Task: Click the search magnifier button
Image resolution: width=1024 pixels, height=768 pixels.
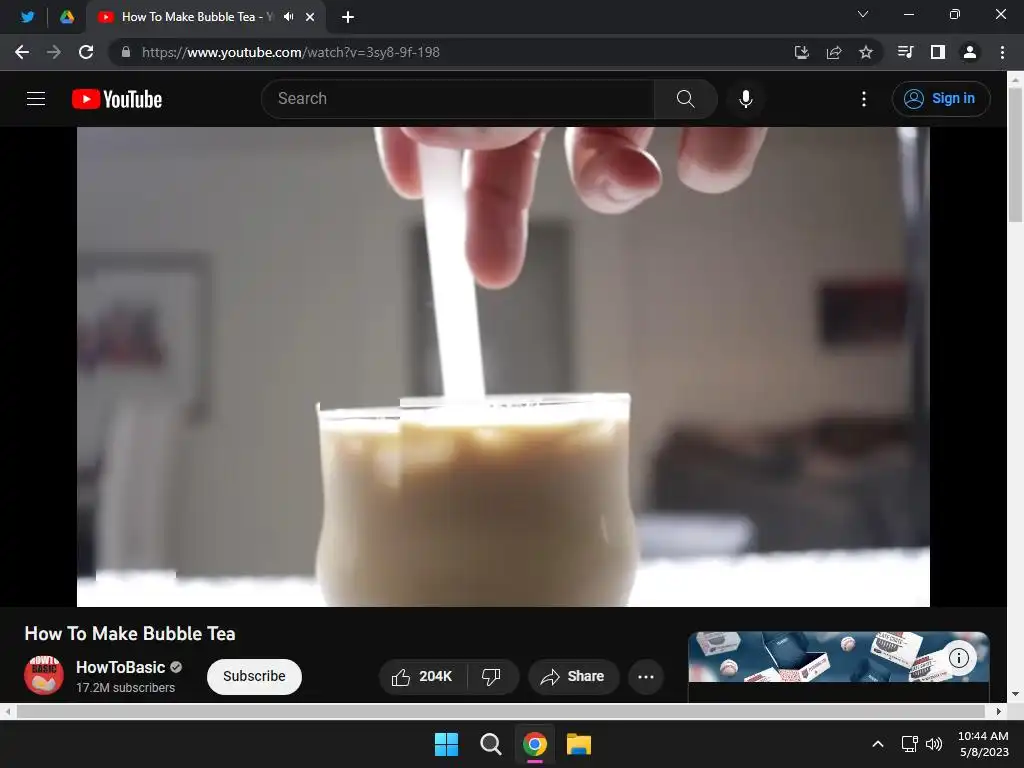Action: tap(686, 99)
